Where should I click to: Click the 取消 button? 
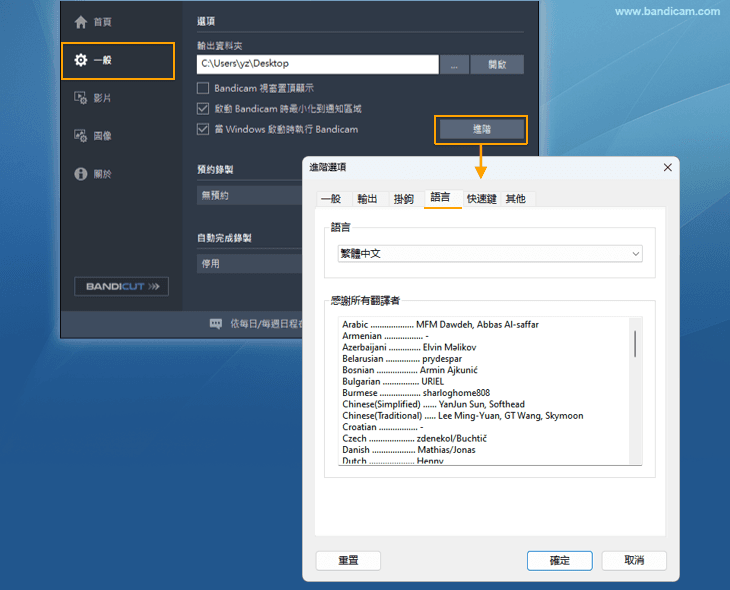pos(634,561)
